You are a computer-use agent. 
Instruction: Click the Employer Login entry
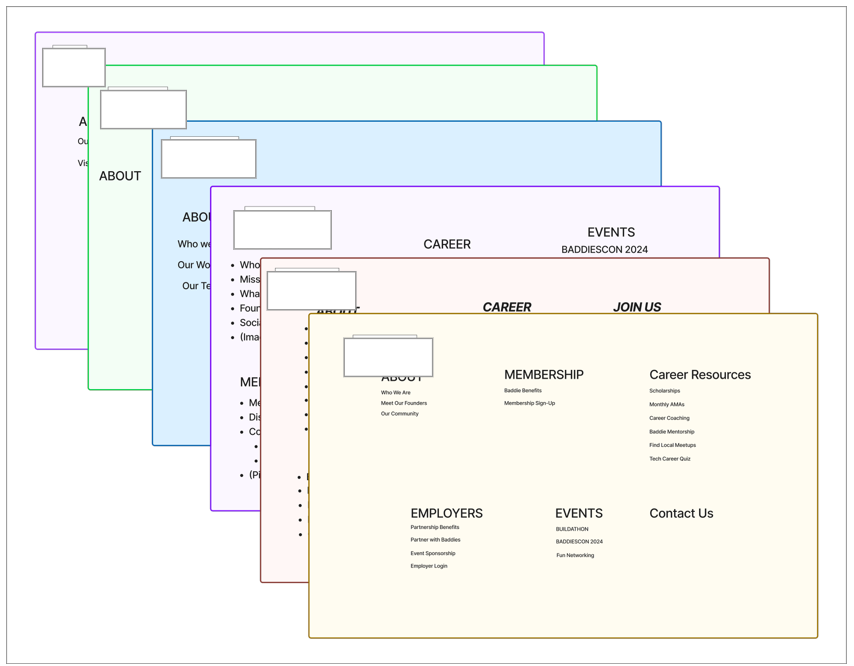429,566
